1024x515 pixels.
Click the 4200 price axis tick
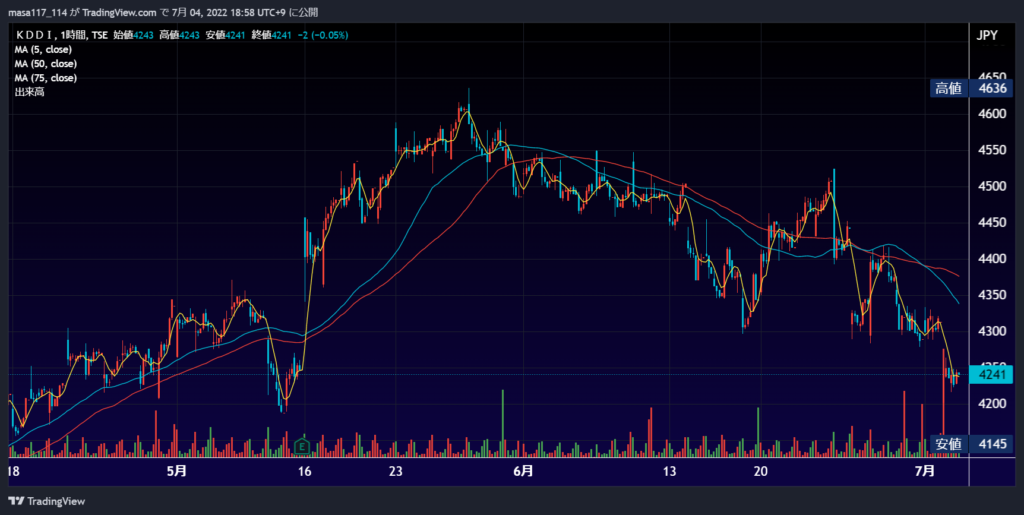[x=991, y=404]
